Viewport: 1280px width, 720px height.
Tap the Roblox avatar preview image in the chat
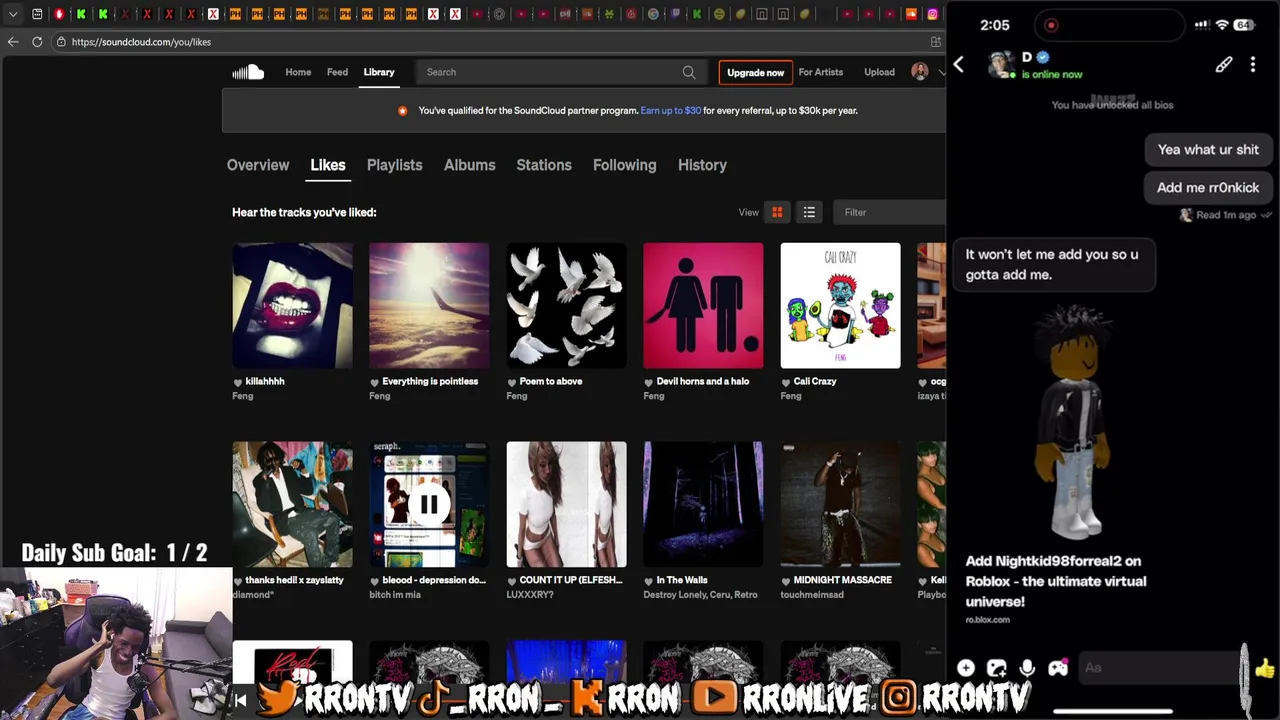1074,423
